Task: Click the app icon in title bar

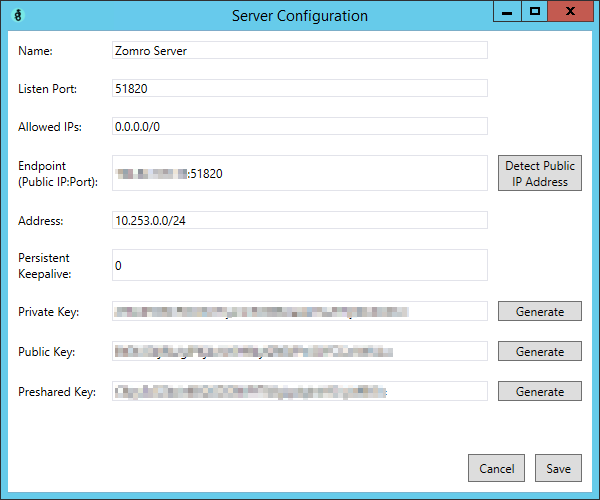Action: point(18,15)
